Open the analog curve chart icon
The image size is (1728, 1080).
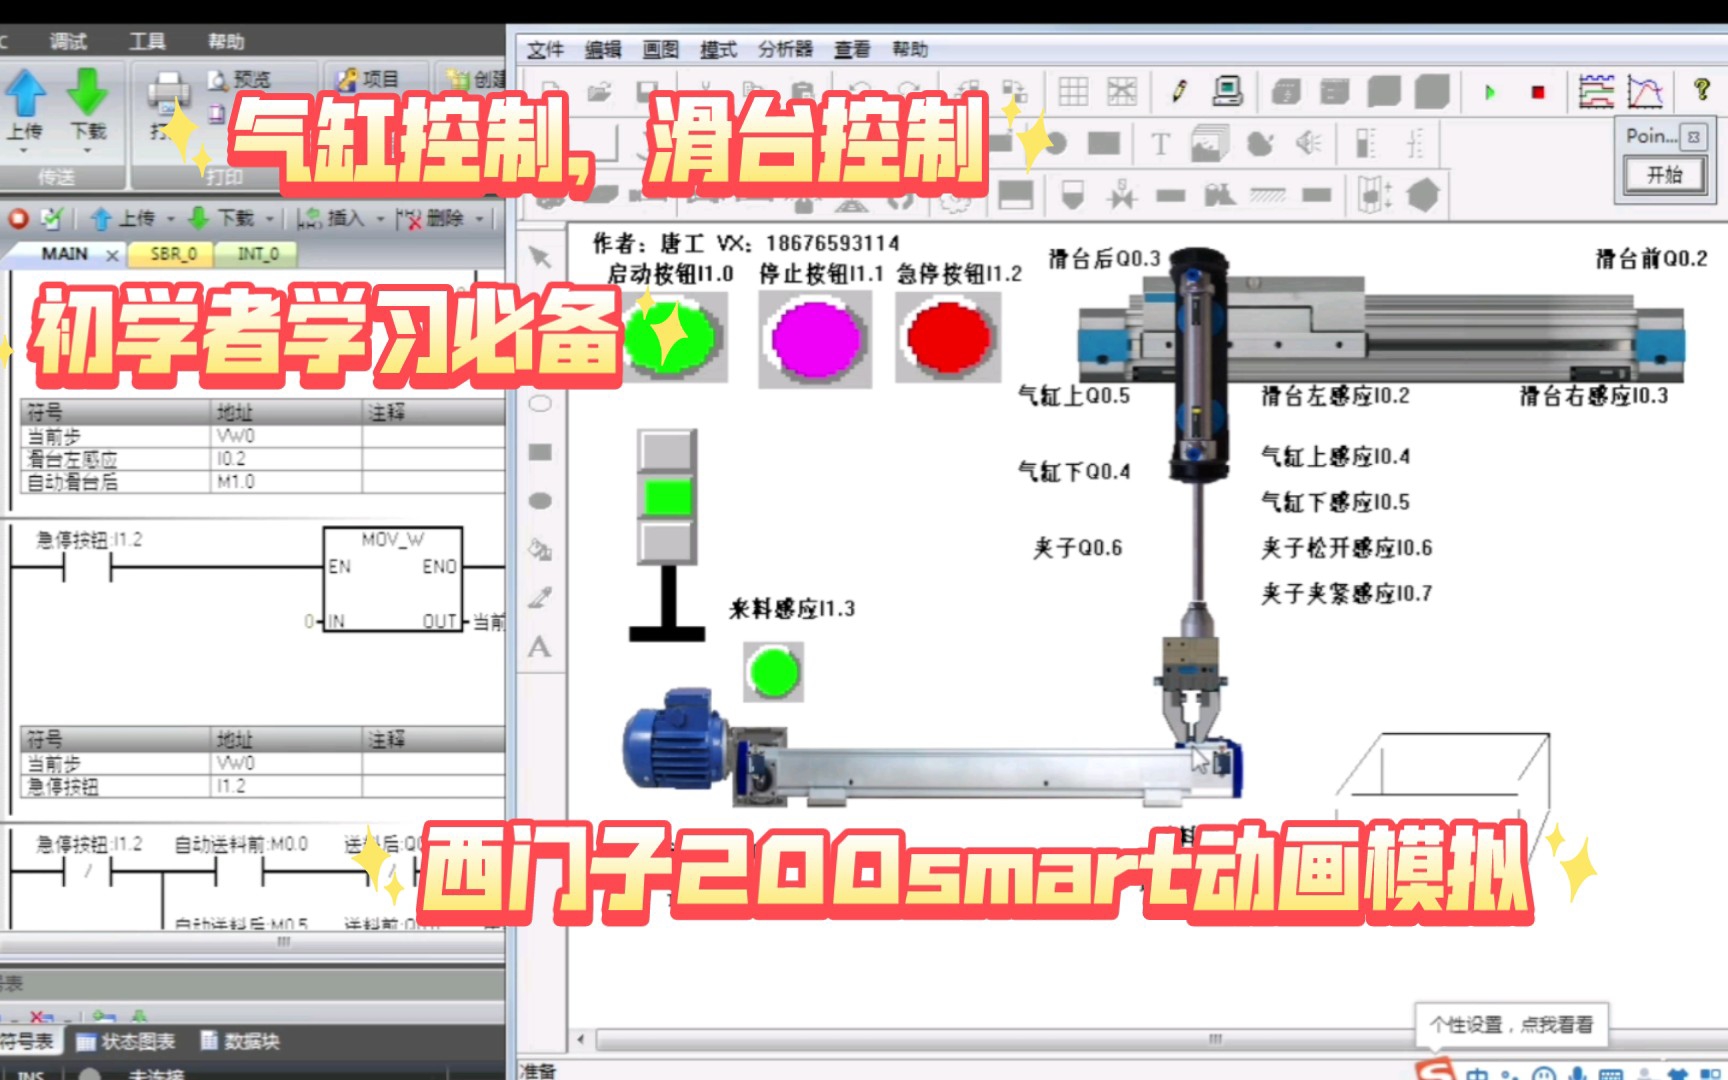(x=1645, y=92)
